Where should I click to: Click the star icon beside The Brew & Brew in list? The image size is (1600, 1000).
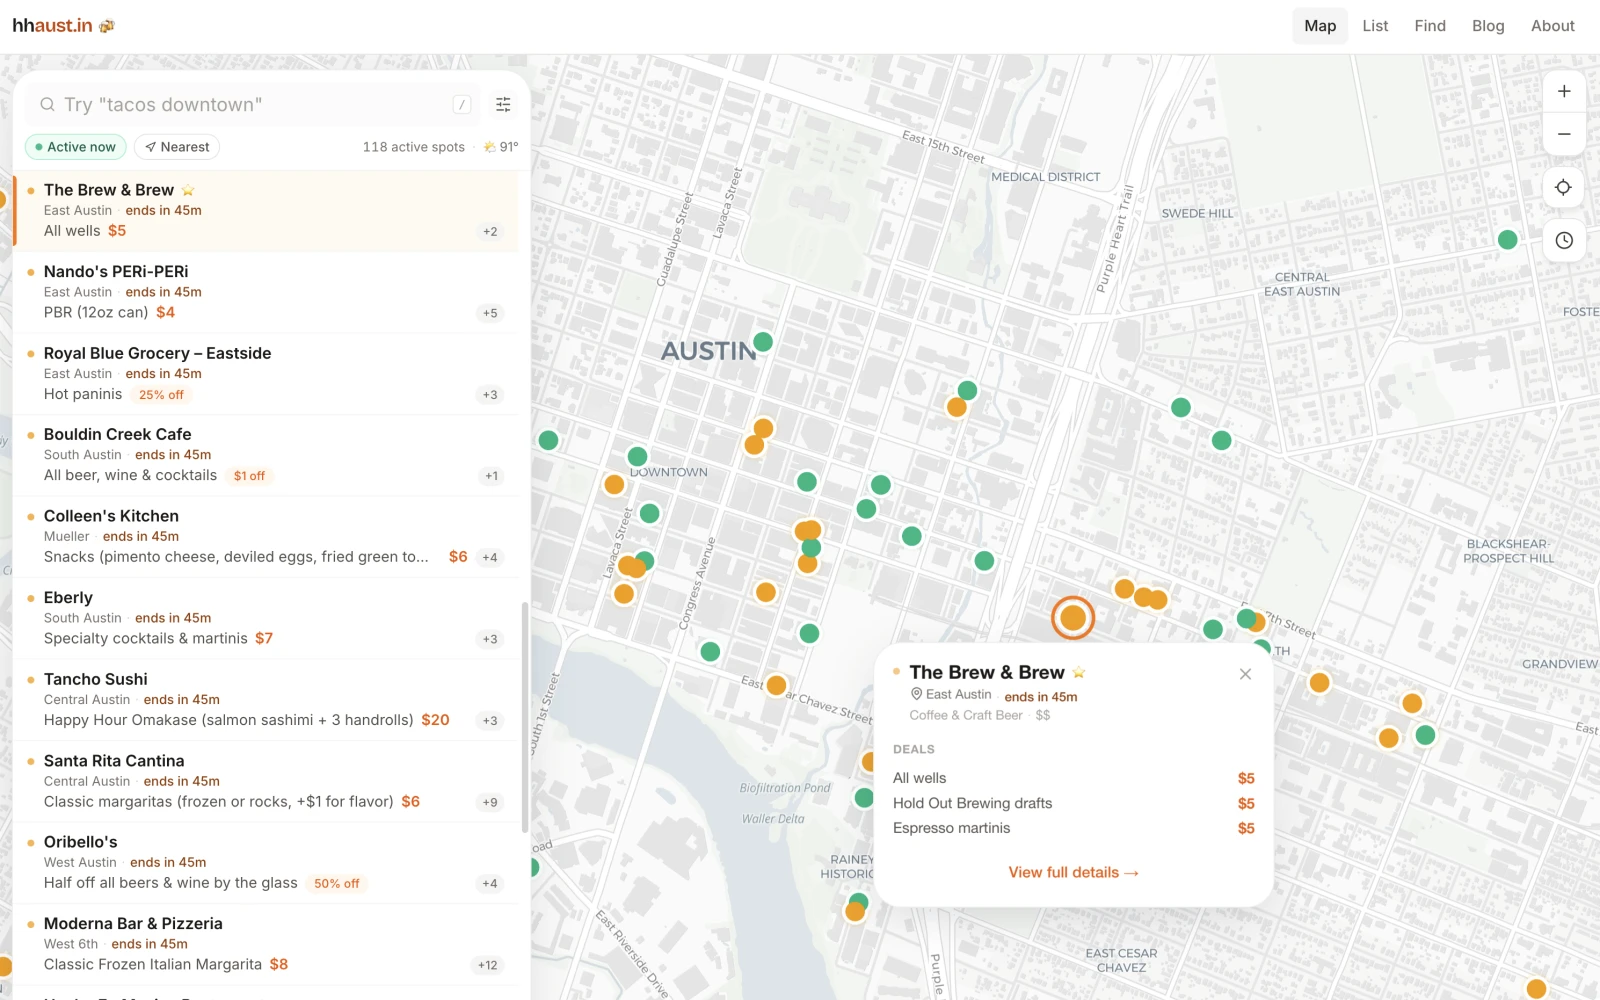[188, 190]
